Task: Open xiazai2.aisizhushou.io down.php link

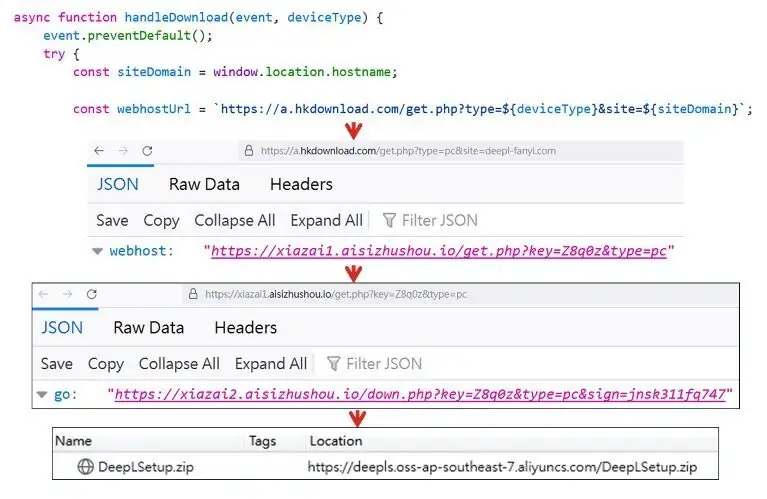Action: 420,394
